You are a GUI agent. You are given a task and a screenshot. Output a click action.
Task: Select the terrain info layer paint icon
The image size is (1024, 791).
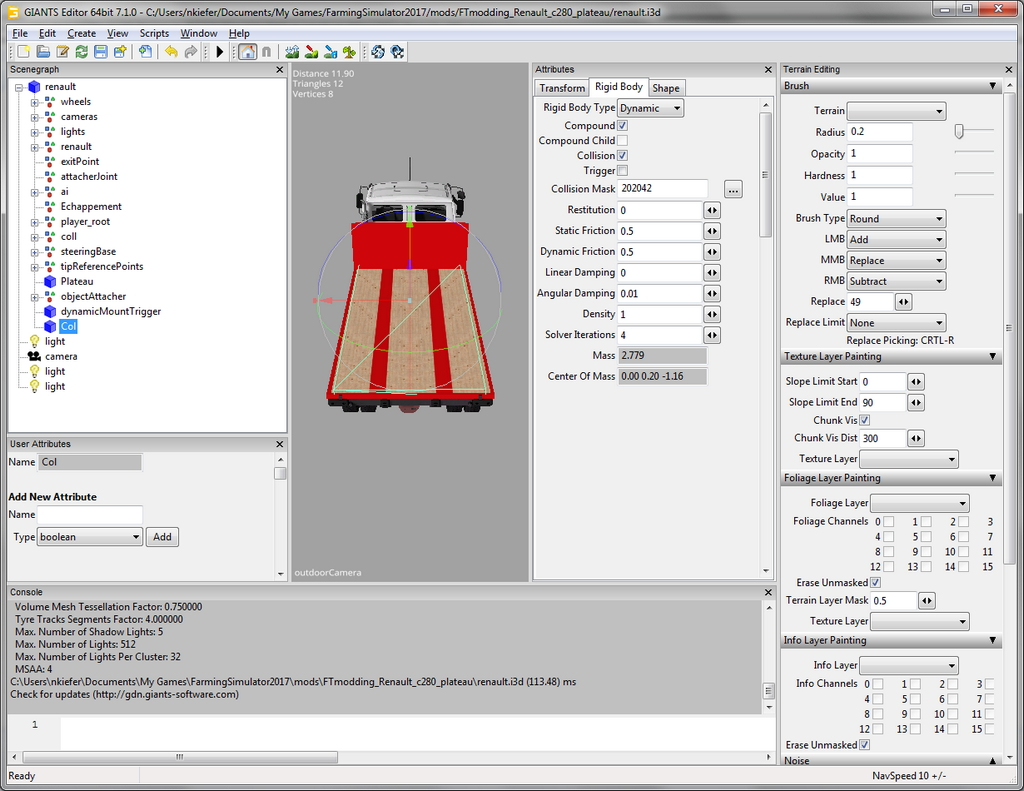coord(330,52)
